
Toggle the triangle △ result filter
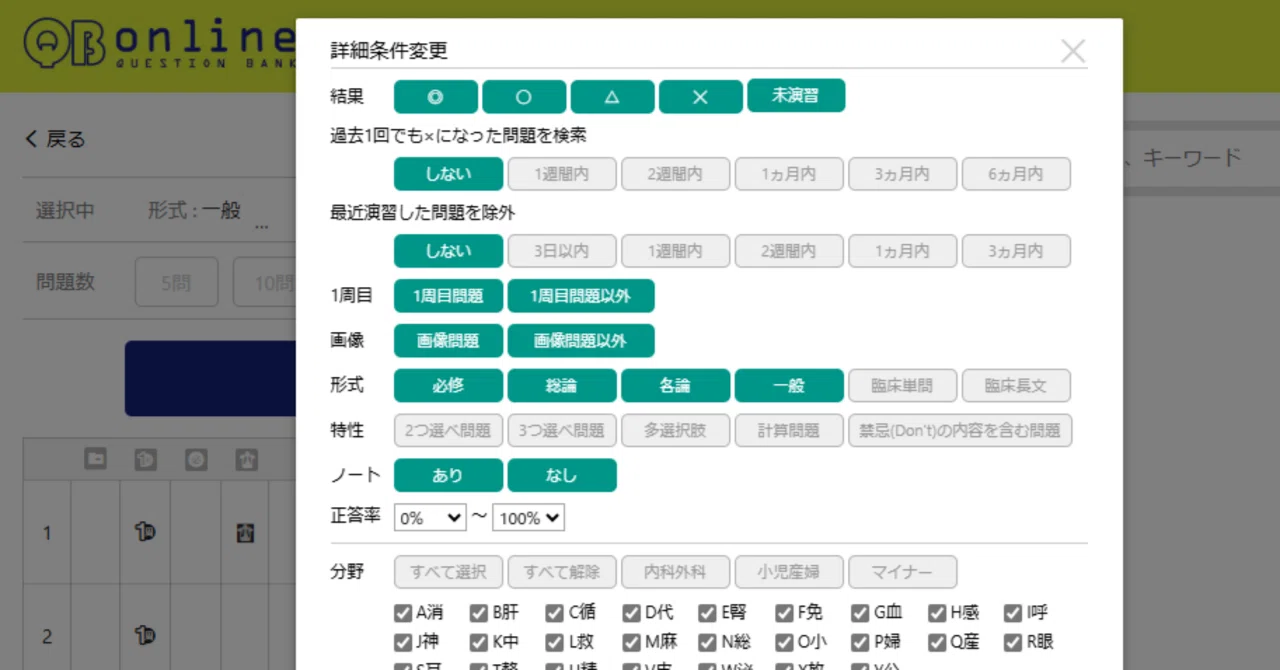(x=612, y=96)
